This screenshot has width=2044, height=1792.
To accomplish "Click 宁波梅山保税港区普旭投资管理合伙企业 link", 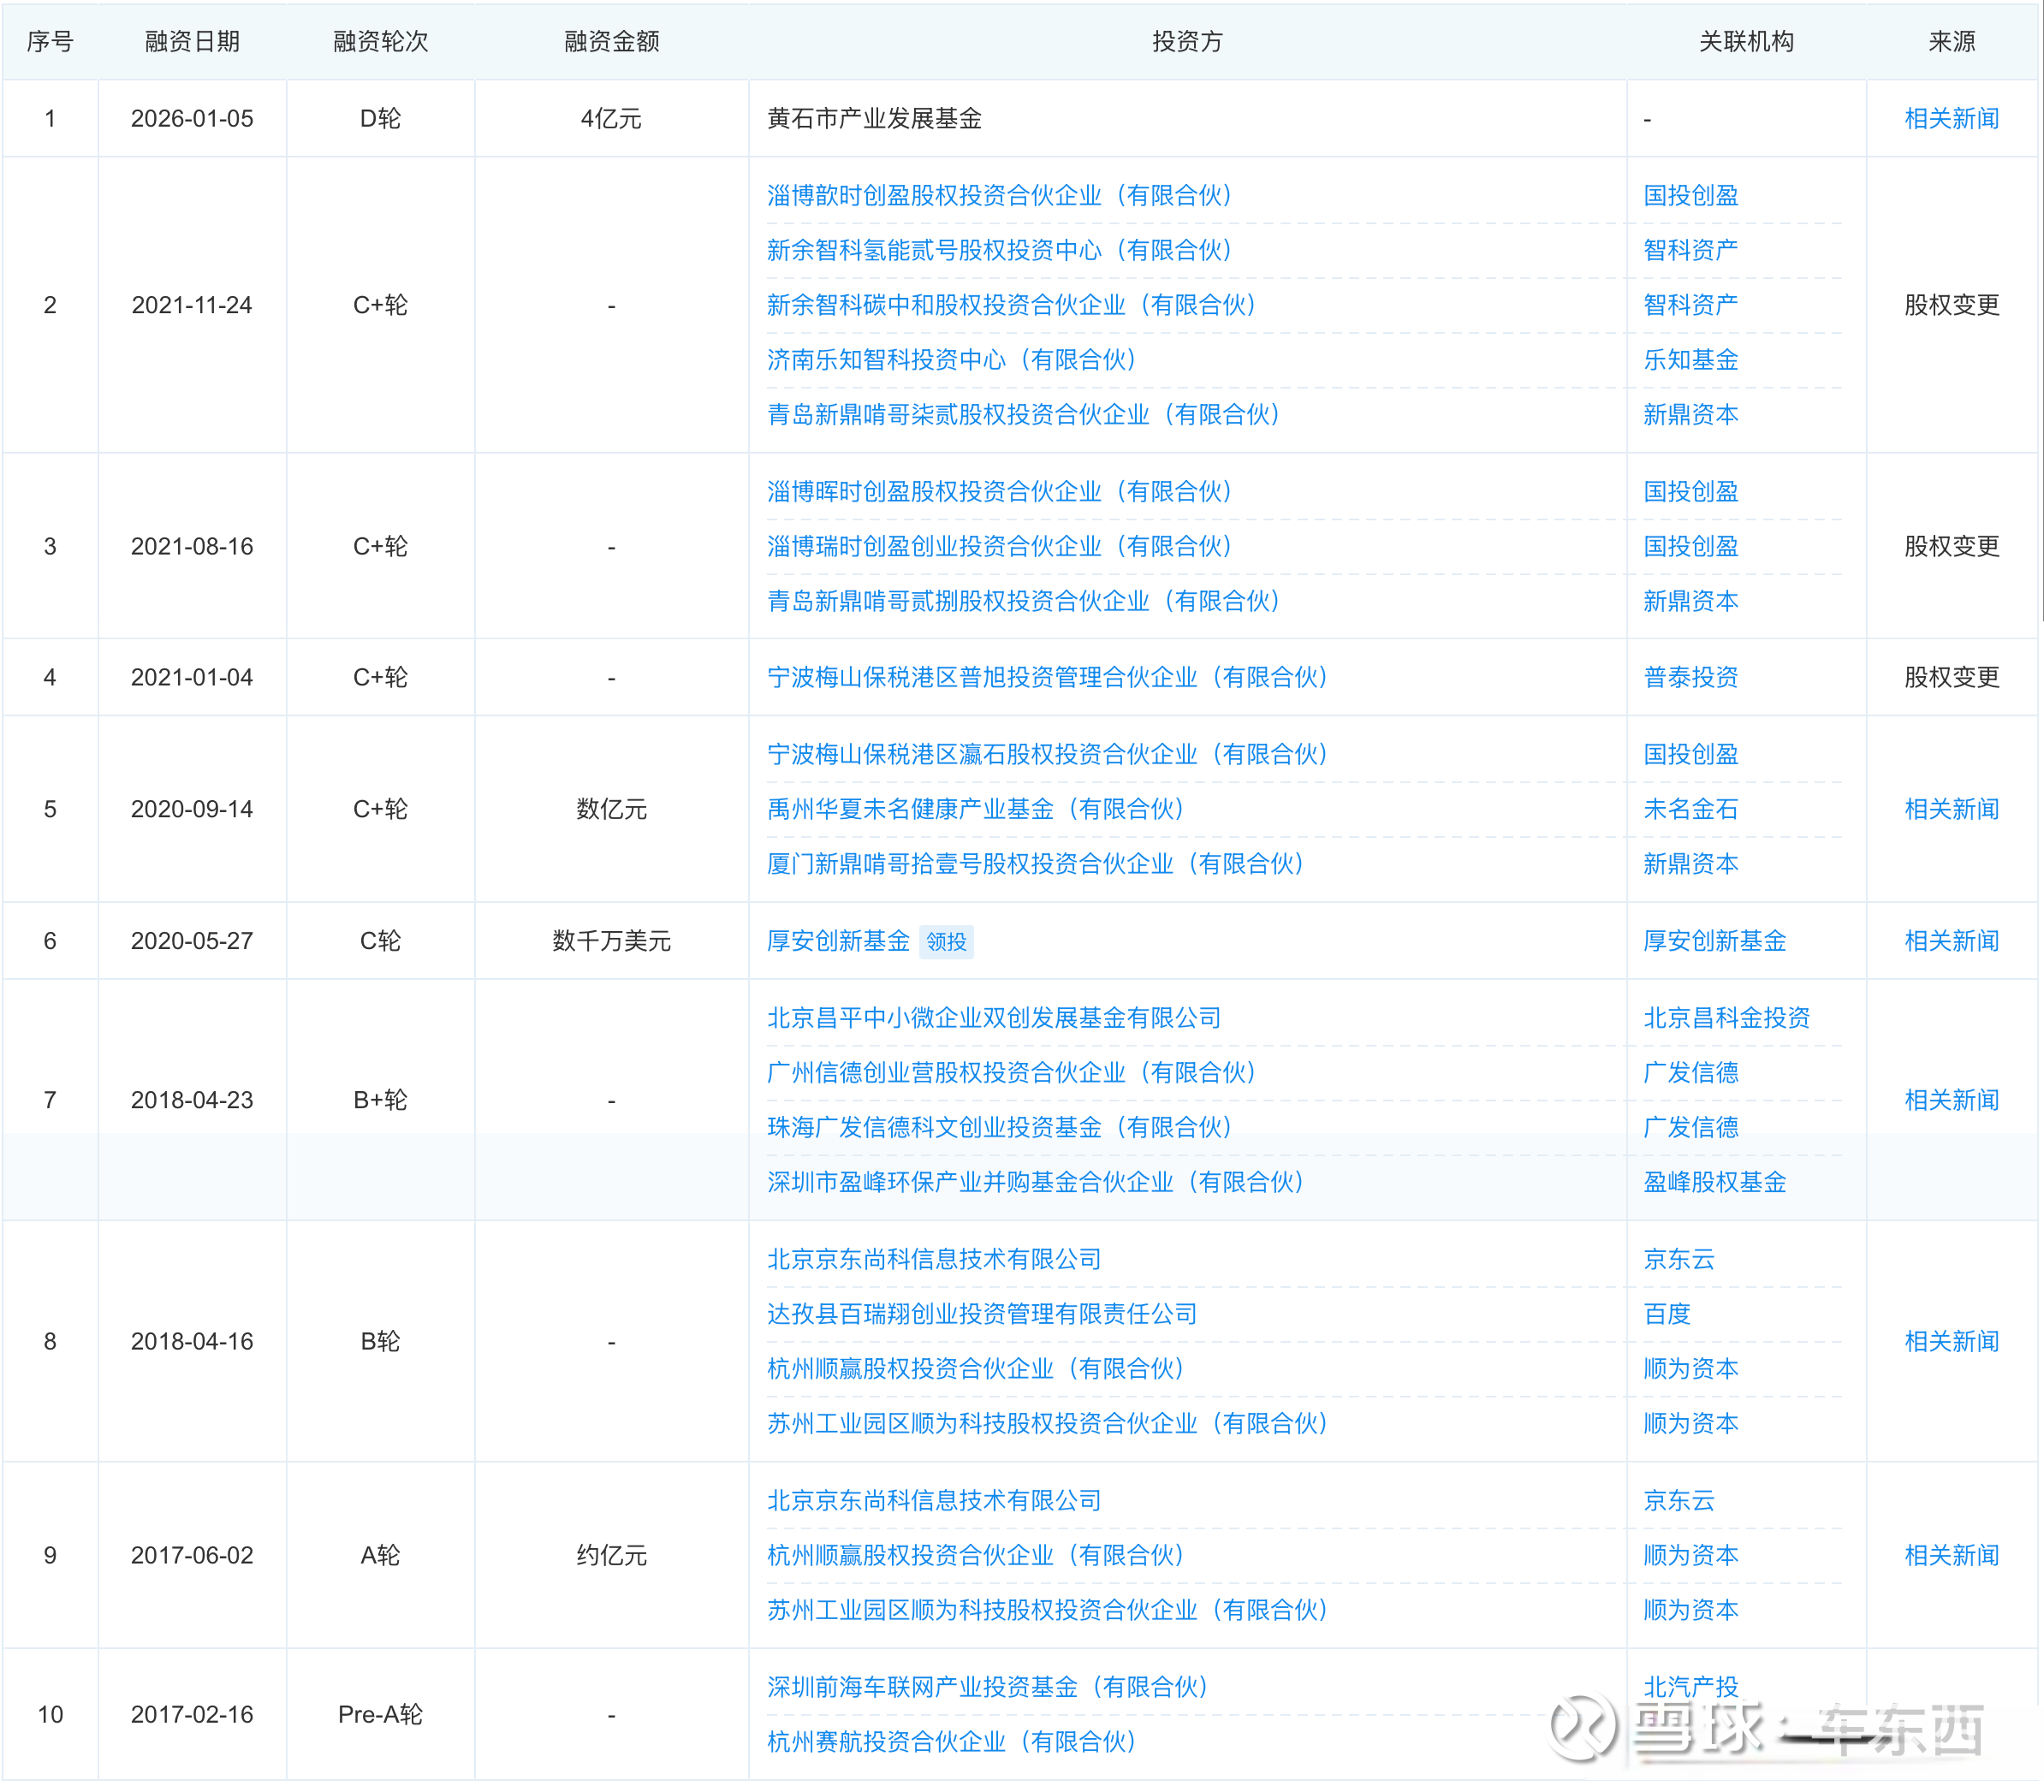I will [1047, 677].
